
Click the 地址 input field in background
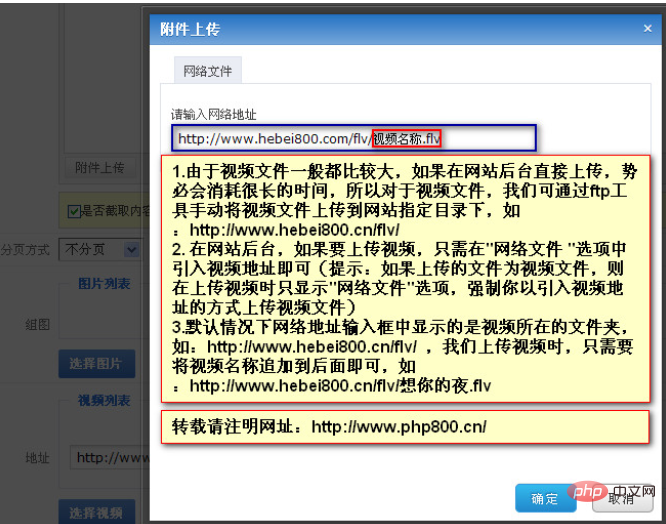[110, 457]
